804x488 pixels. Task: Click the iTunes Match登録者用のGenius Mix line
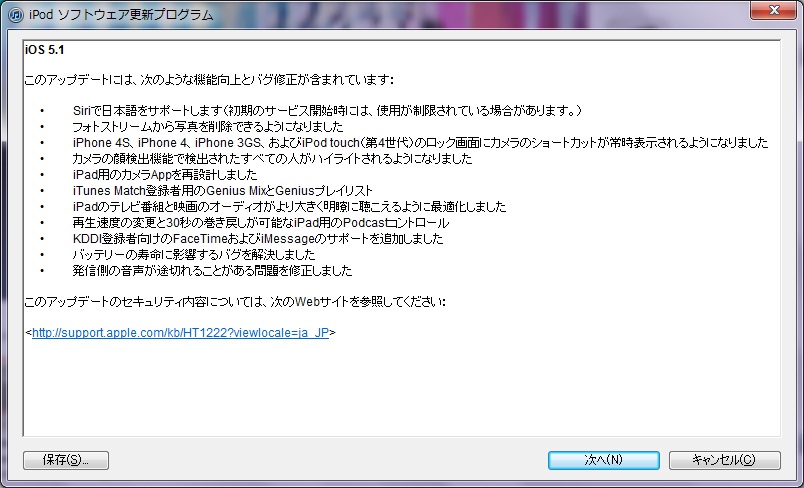tap(223, 191)
